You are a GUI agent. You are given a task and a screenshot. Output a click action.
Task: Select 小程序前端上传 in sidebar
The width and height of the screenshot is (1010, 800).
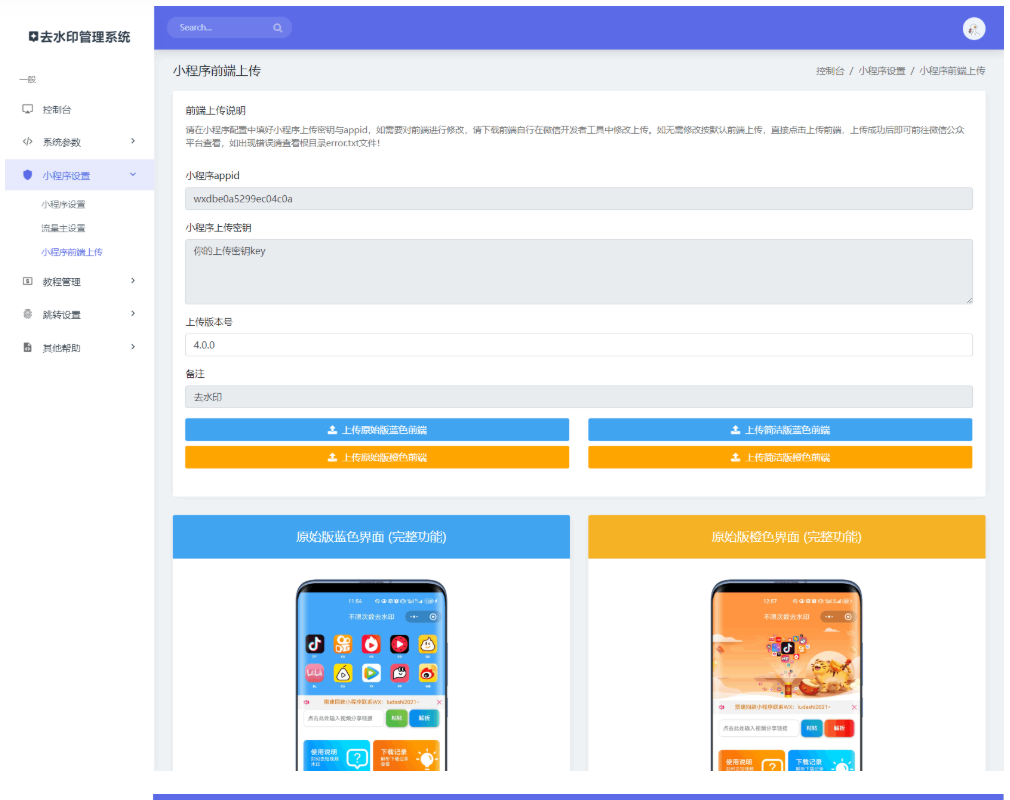72,252
